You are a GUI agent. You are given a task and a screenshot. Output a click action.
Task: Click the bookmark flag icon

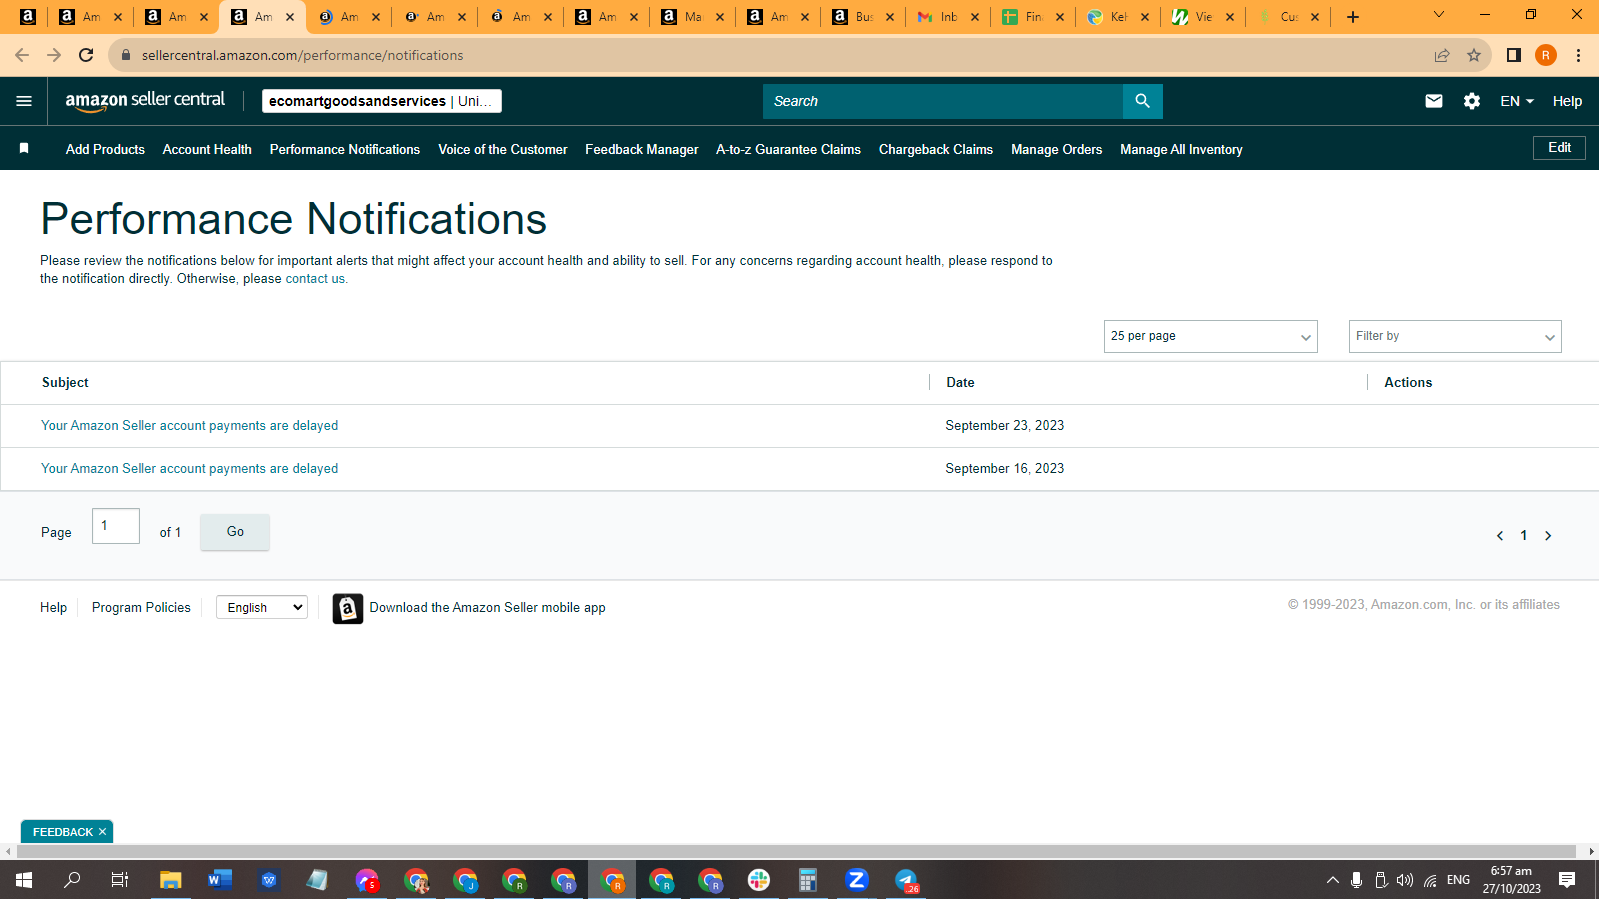point(24,148)
